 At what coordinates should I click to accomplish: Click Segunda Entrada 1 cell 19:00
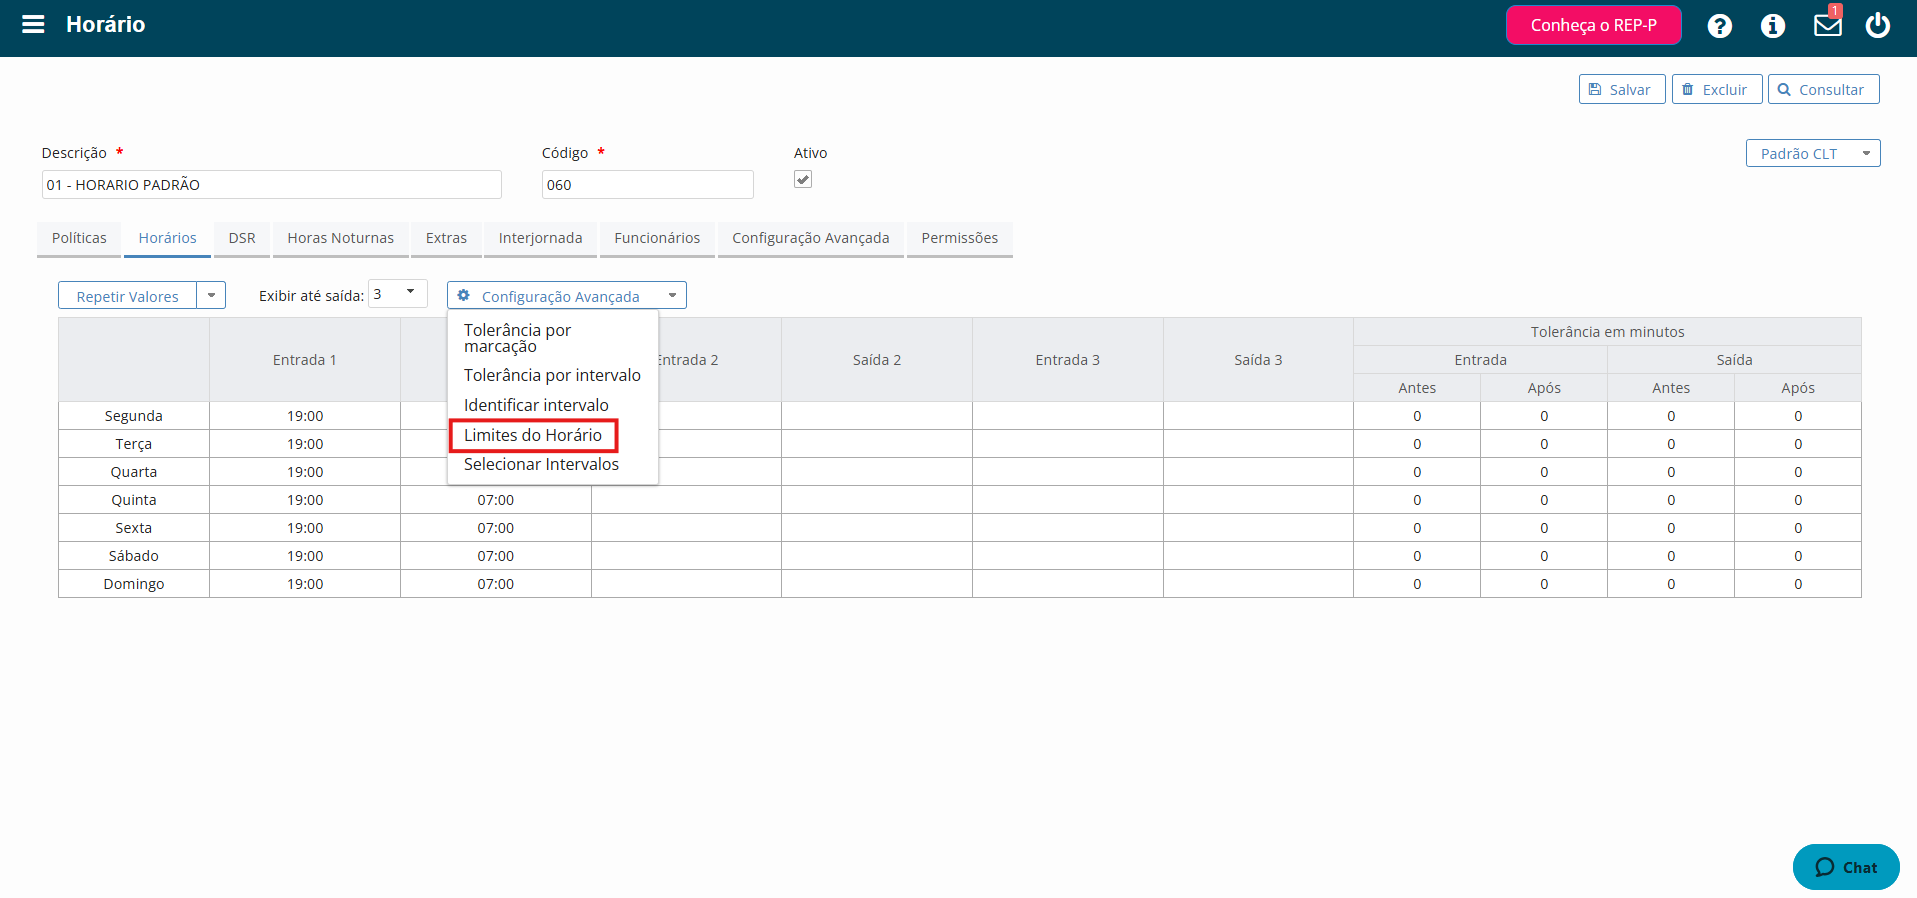point(305,416)
